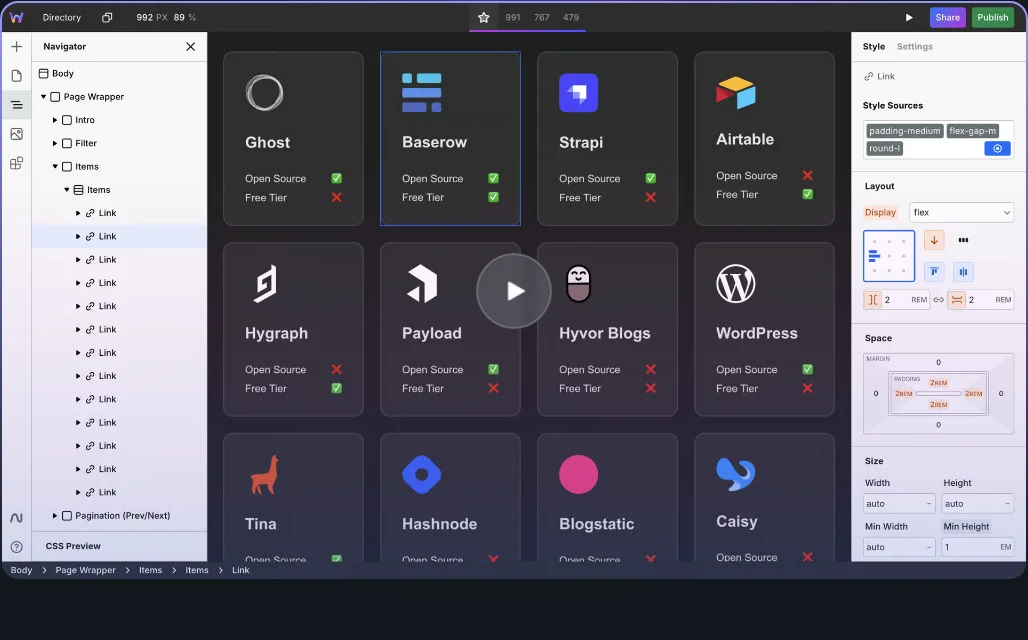Click the horizontal flex direction icon

pos(963,240)
